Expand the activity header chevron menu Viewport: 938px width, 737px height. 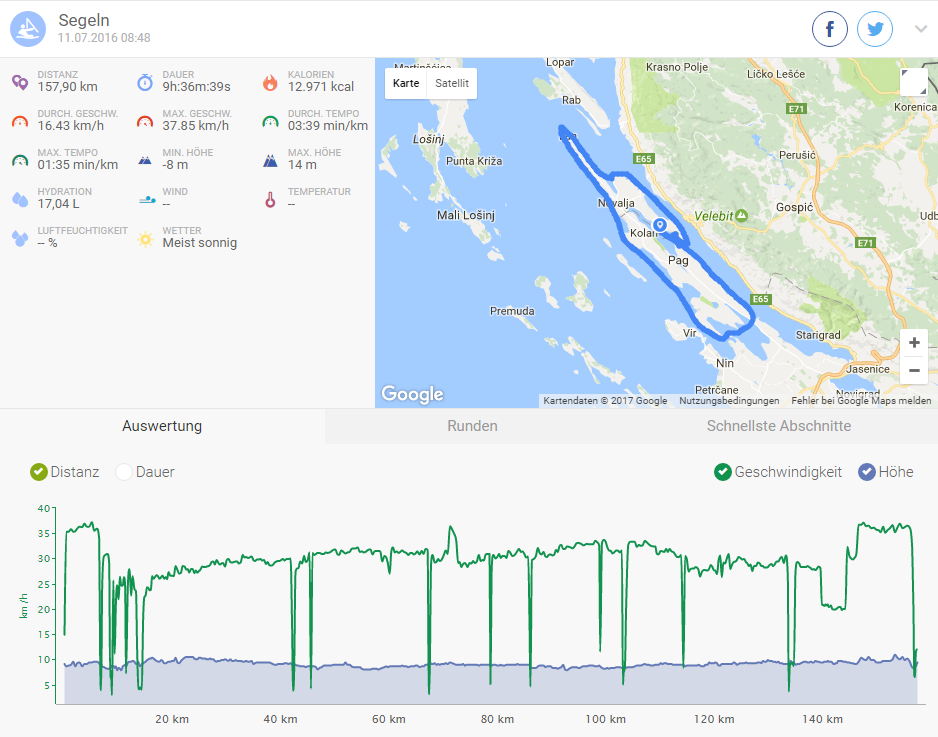[921, 29]
